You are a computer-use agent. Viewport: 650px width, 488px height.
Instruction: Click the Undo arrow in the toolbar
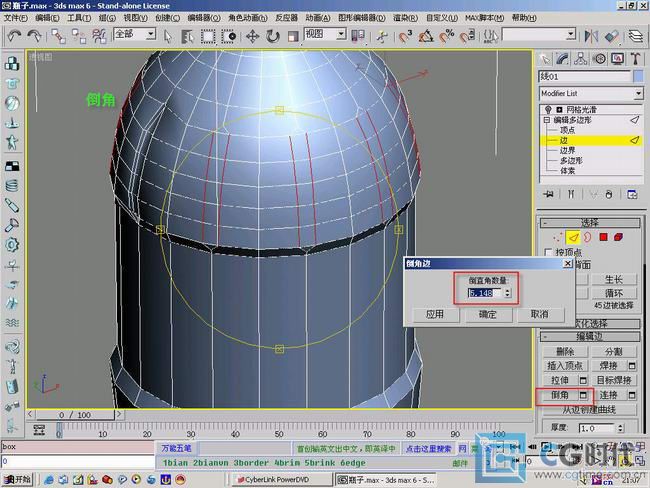[14, 36]
